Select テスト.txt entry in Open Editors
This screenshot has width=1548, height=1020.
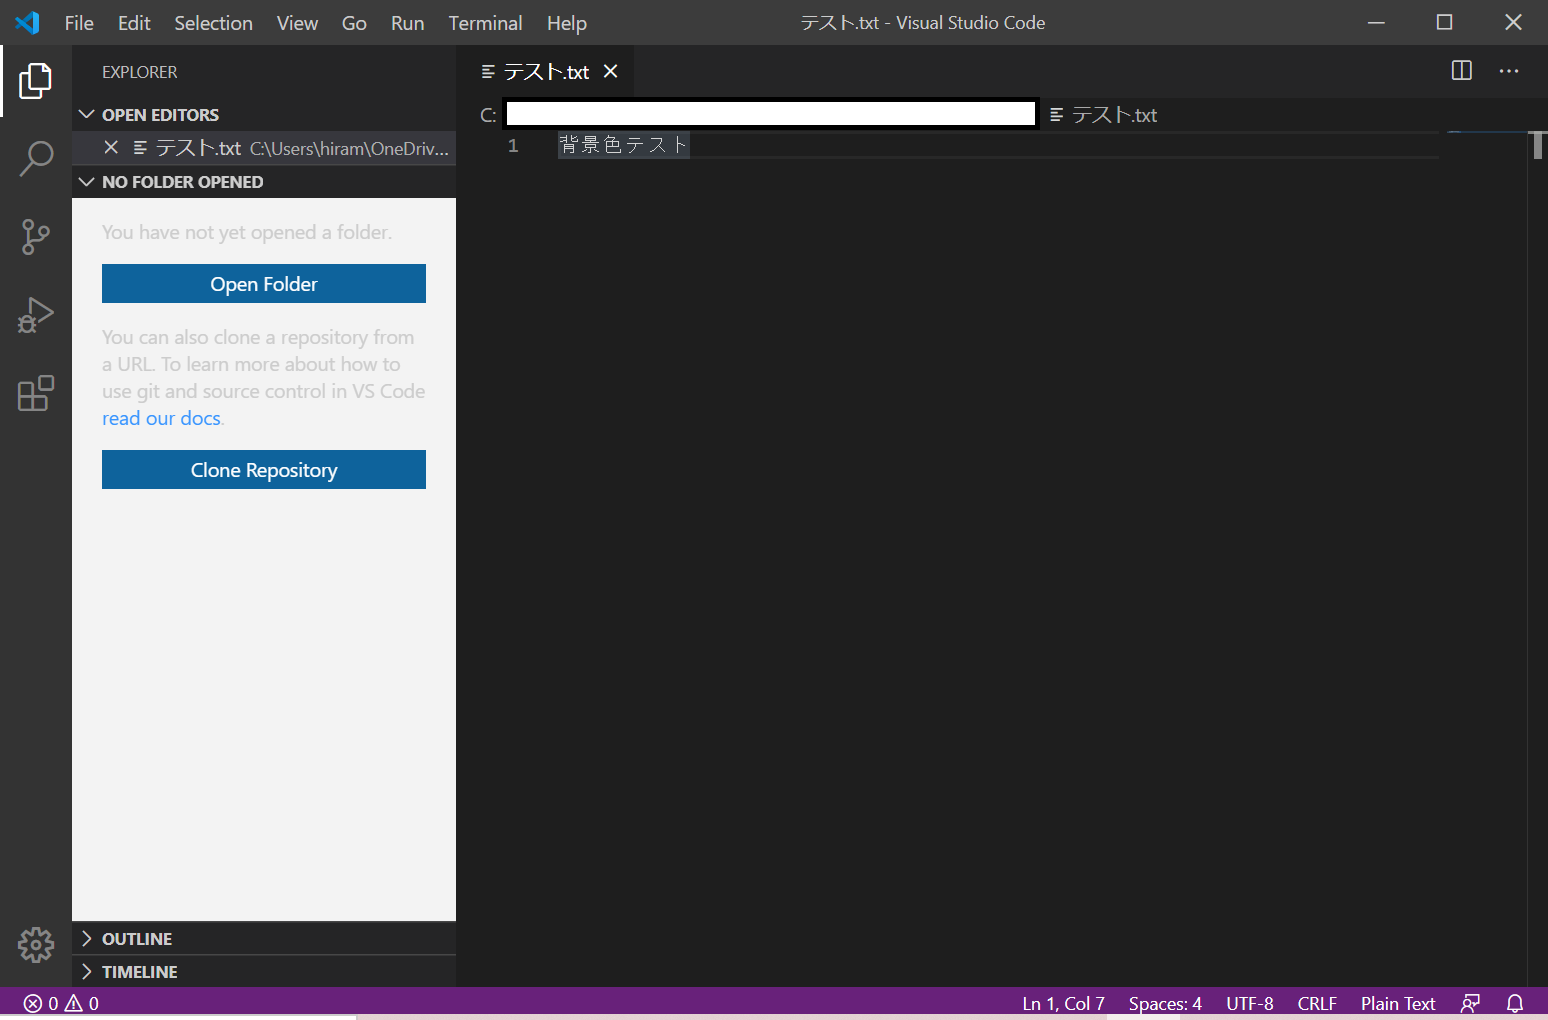[264, 148]
